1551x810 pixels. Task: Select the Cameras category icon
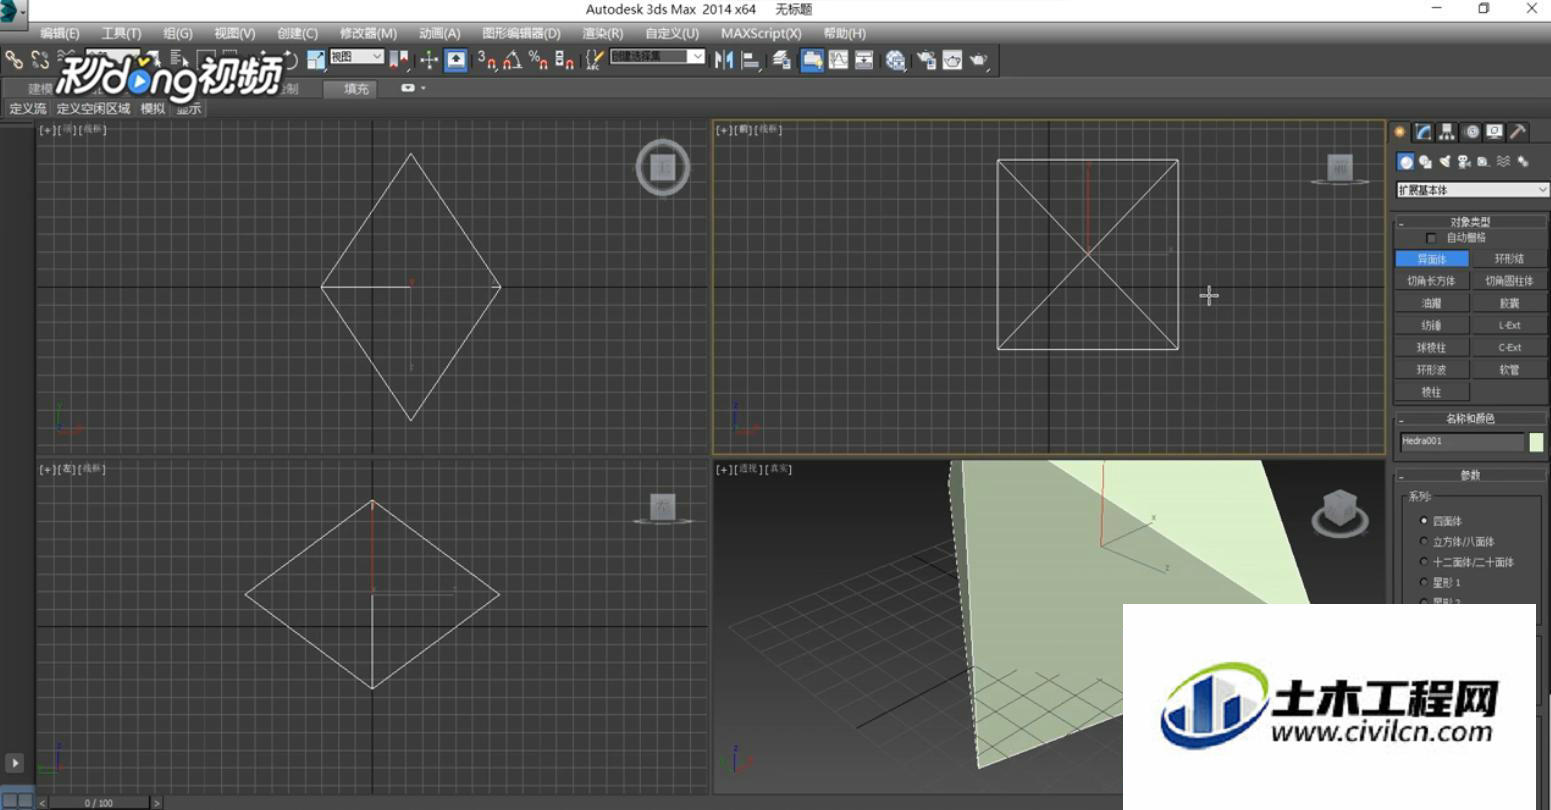coord(1464,162)
